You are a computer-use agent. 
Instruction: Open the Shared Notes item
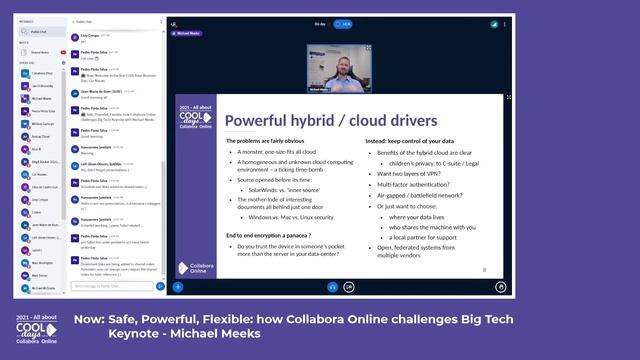[x=42, y=52]
